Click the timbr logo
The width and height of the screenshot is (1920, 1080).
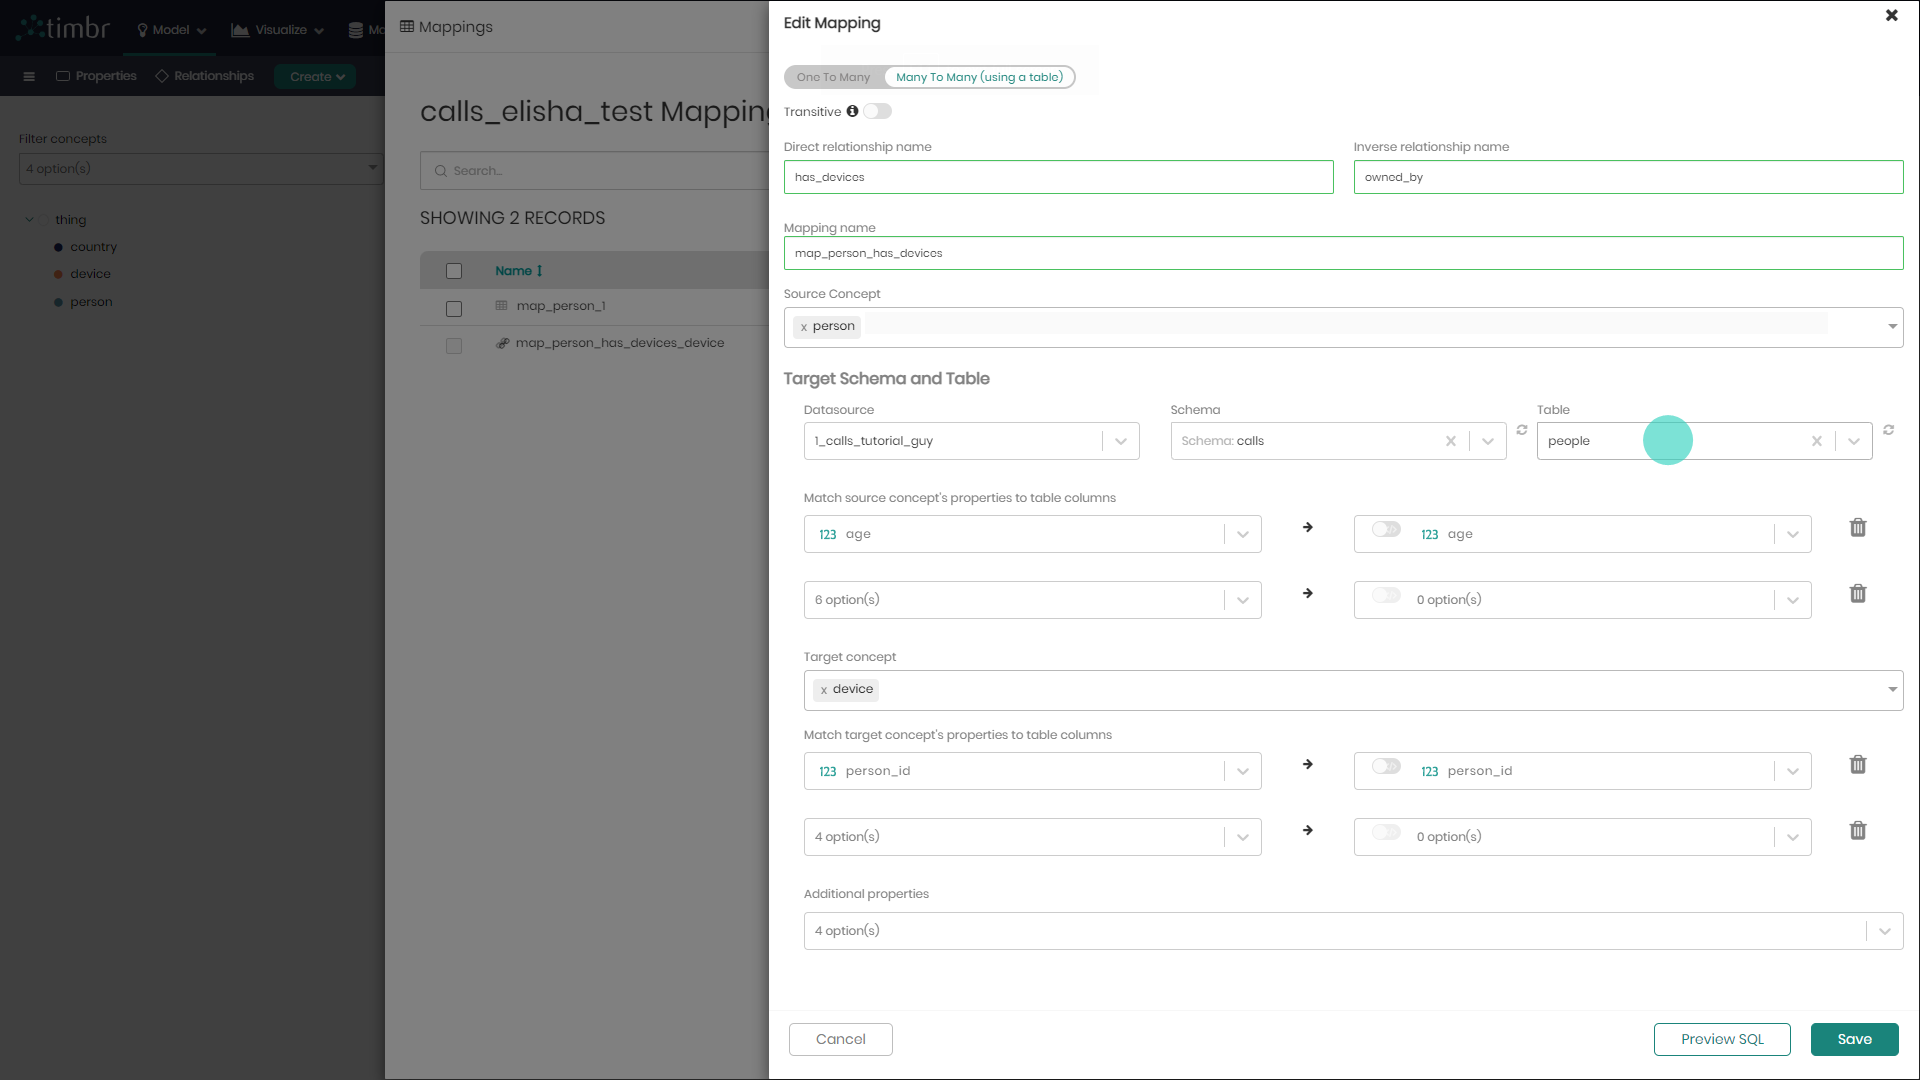pyautogui.click(x=63, y=27)
